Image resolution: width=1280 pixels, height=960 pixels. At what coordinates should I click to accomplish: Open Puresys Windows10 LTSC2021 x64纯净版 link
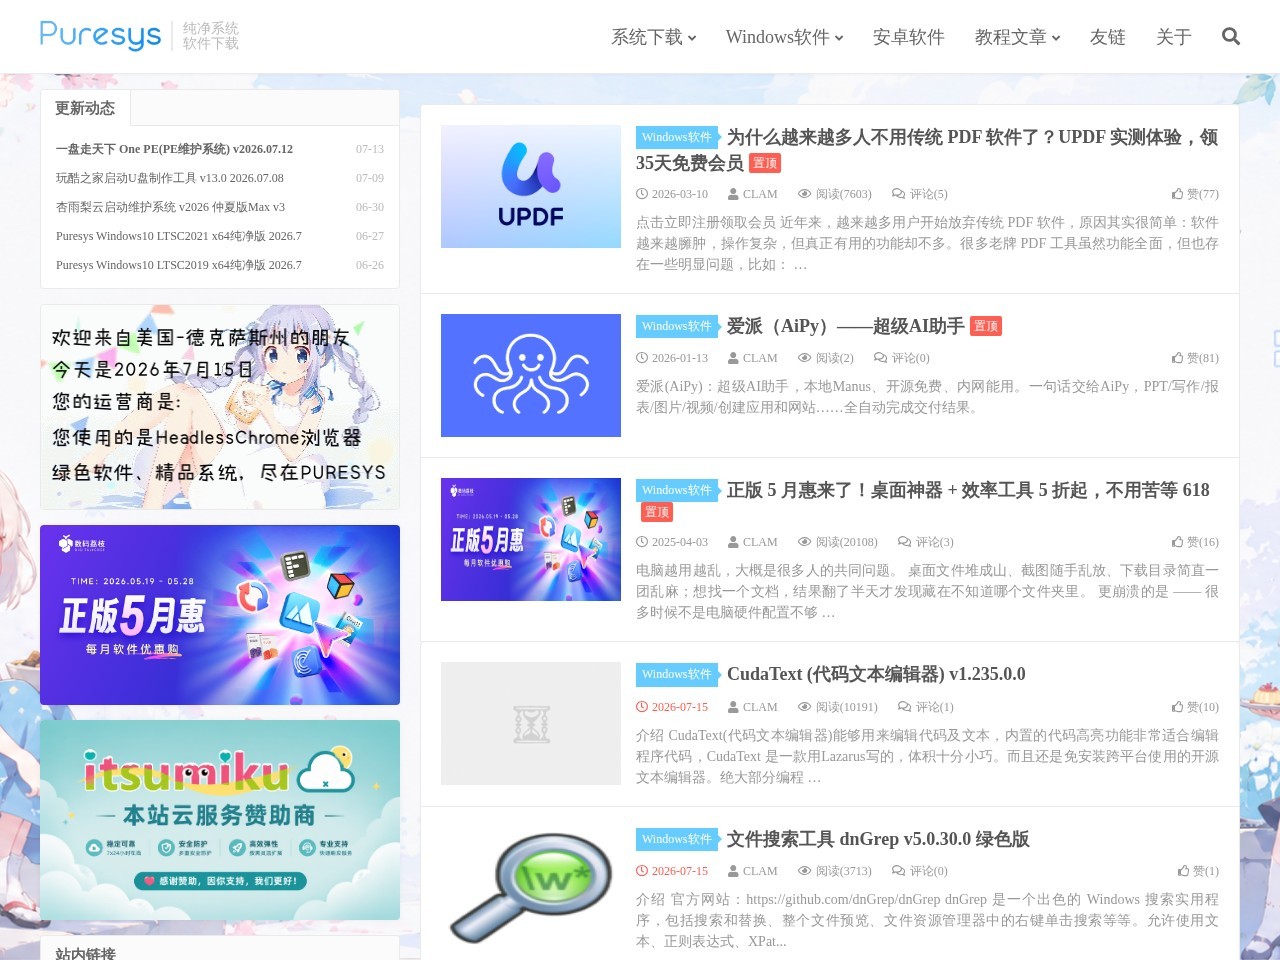pos(179,236)
